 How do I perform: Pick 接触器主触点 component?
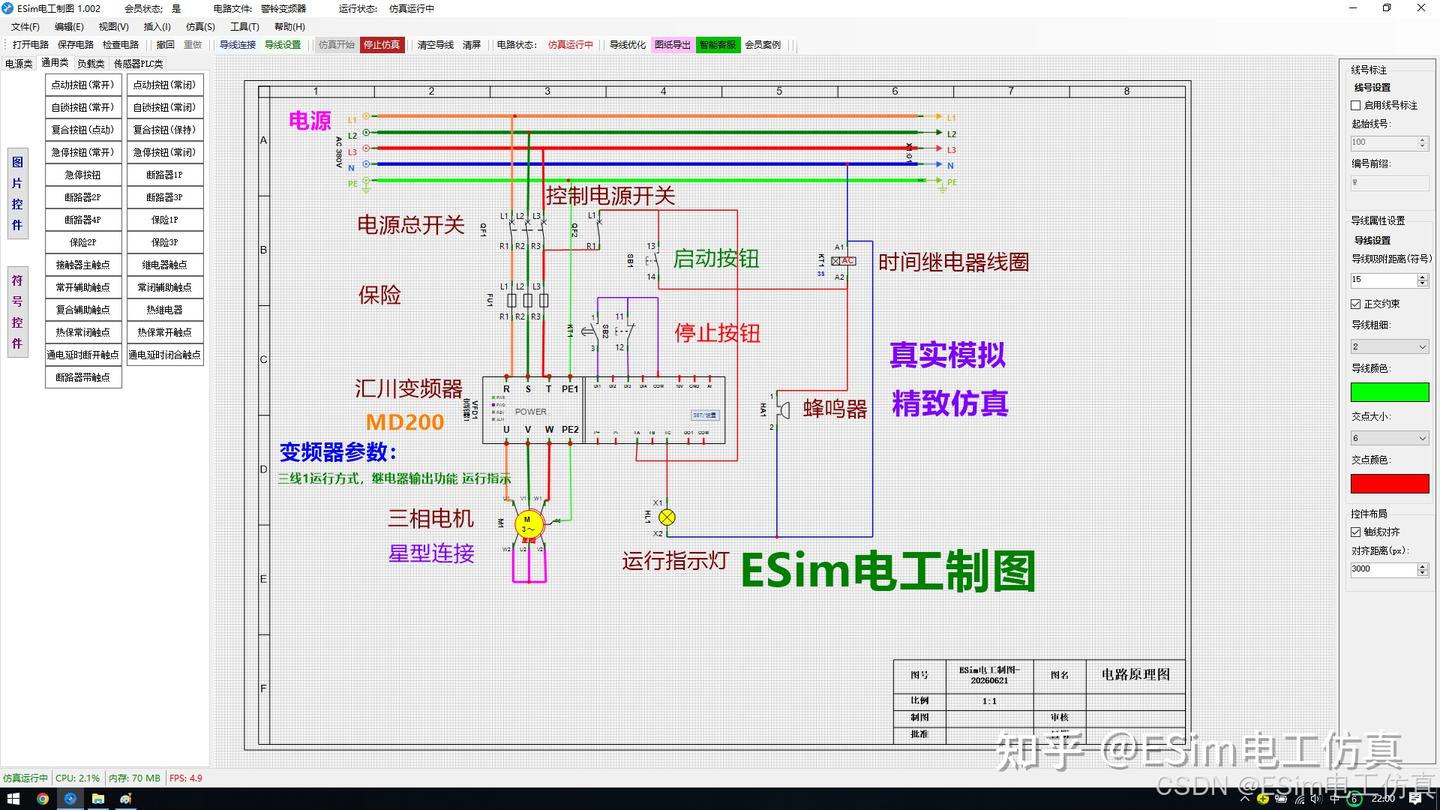point(83,264)
